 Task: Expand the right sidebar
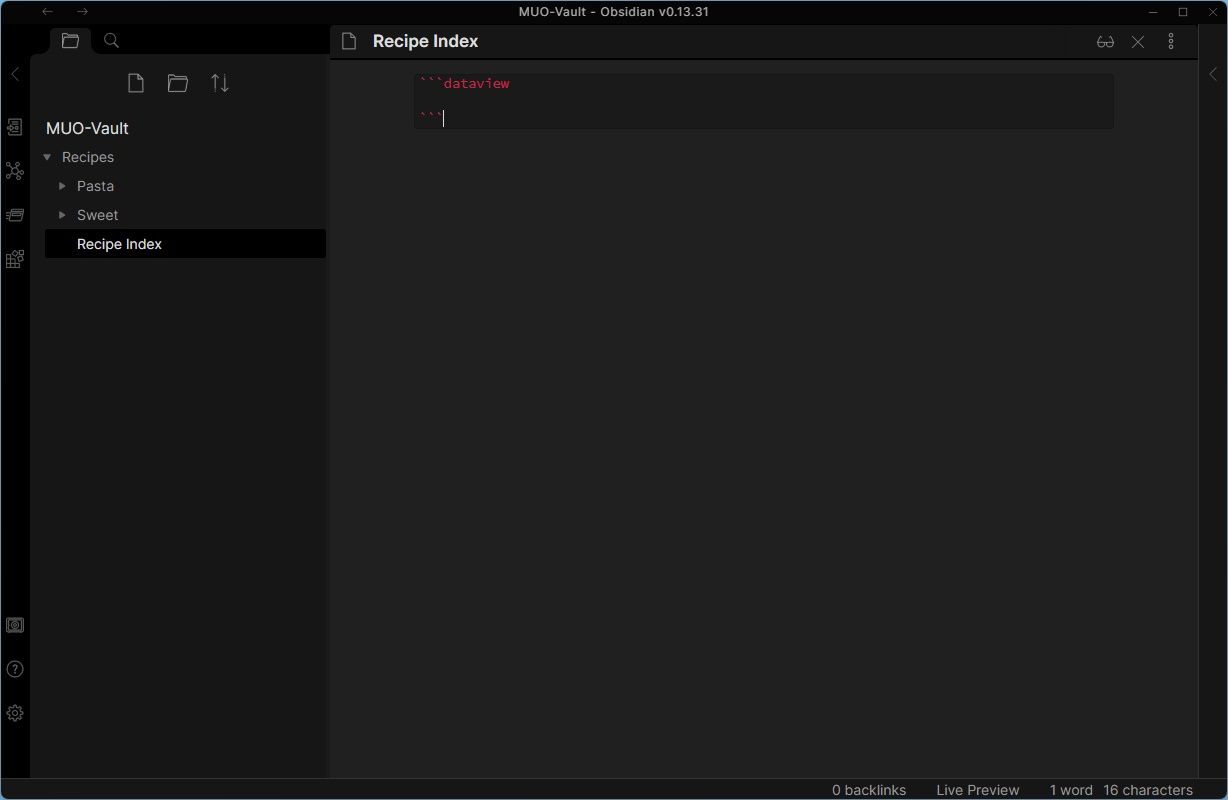point(1213,74)
